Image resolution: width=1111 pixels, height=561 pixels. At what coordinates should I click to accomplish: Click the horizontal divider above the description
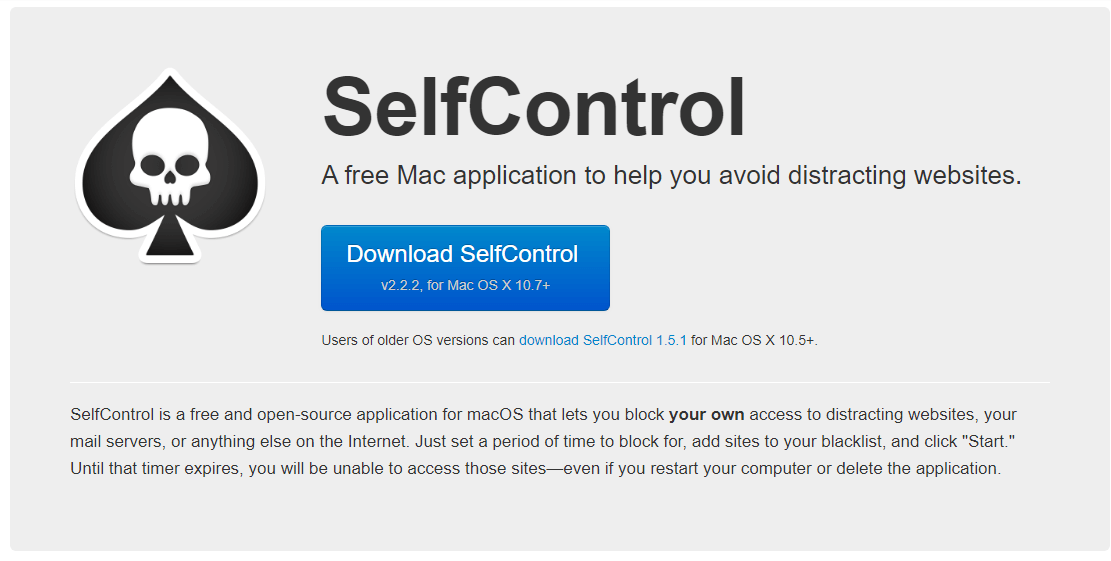click(x=559, y=382)
